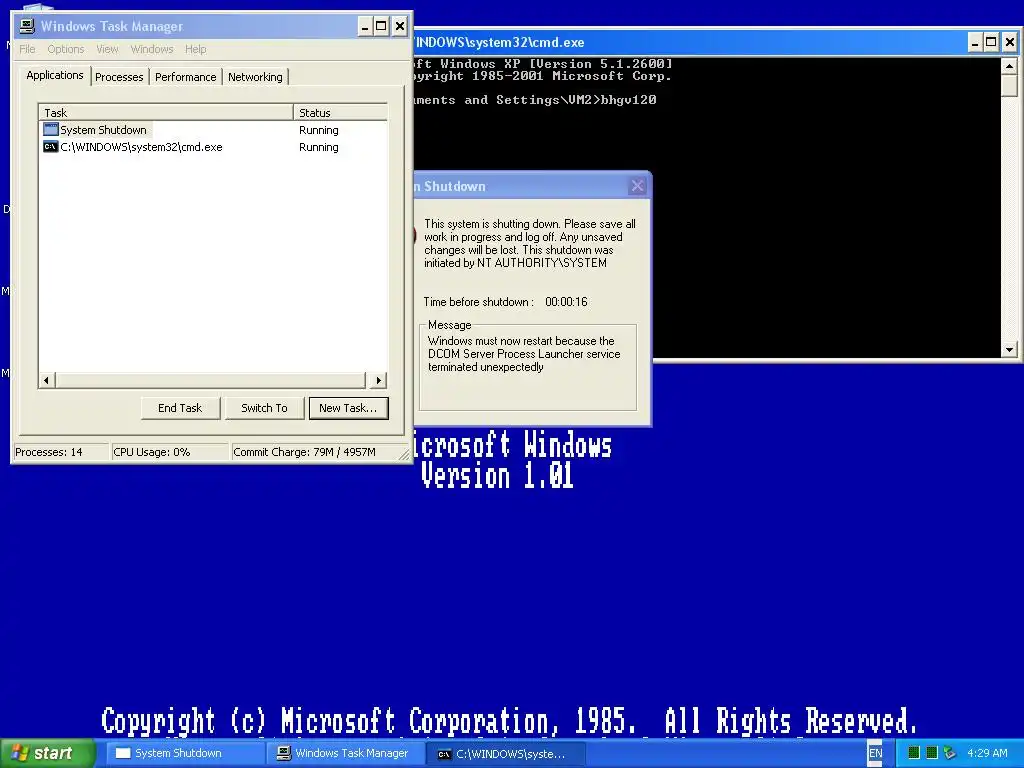Viewport: 1024px width, 768px height.
Task: Switch to the Applications tab
Action: pos(55,75)
